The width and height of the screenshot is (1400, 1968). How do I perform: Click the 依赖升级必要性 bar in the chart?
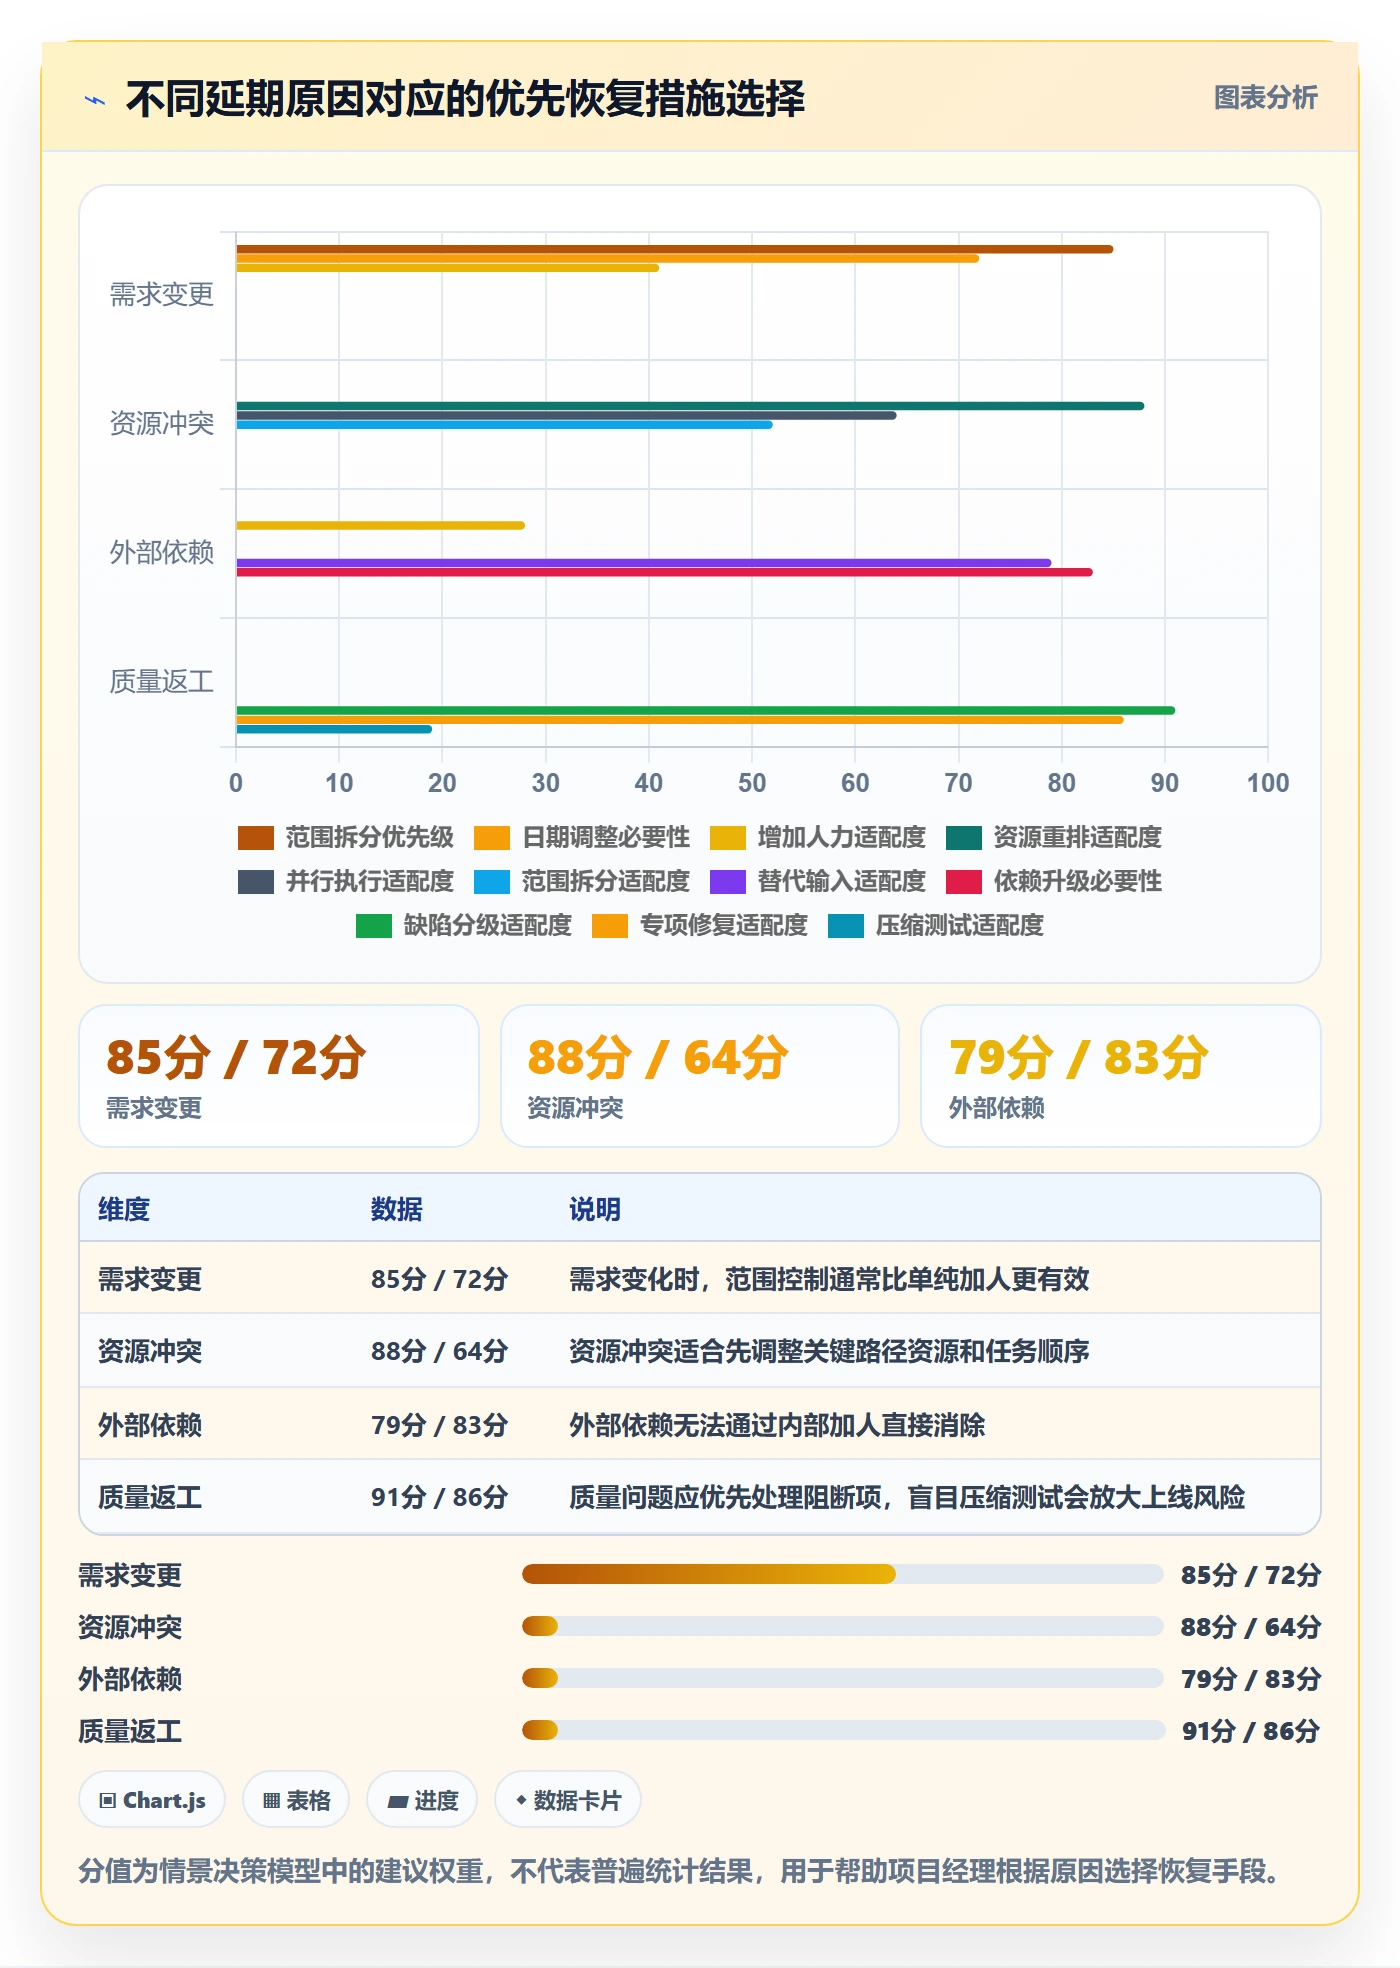[664, 572]
